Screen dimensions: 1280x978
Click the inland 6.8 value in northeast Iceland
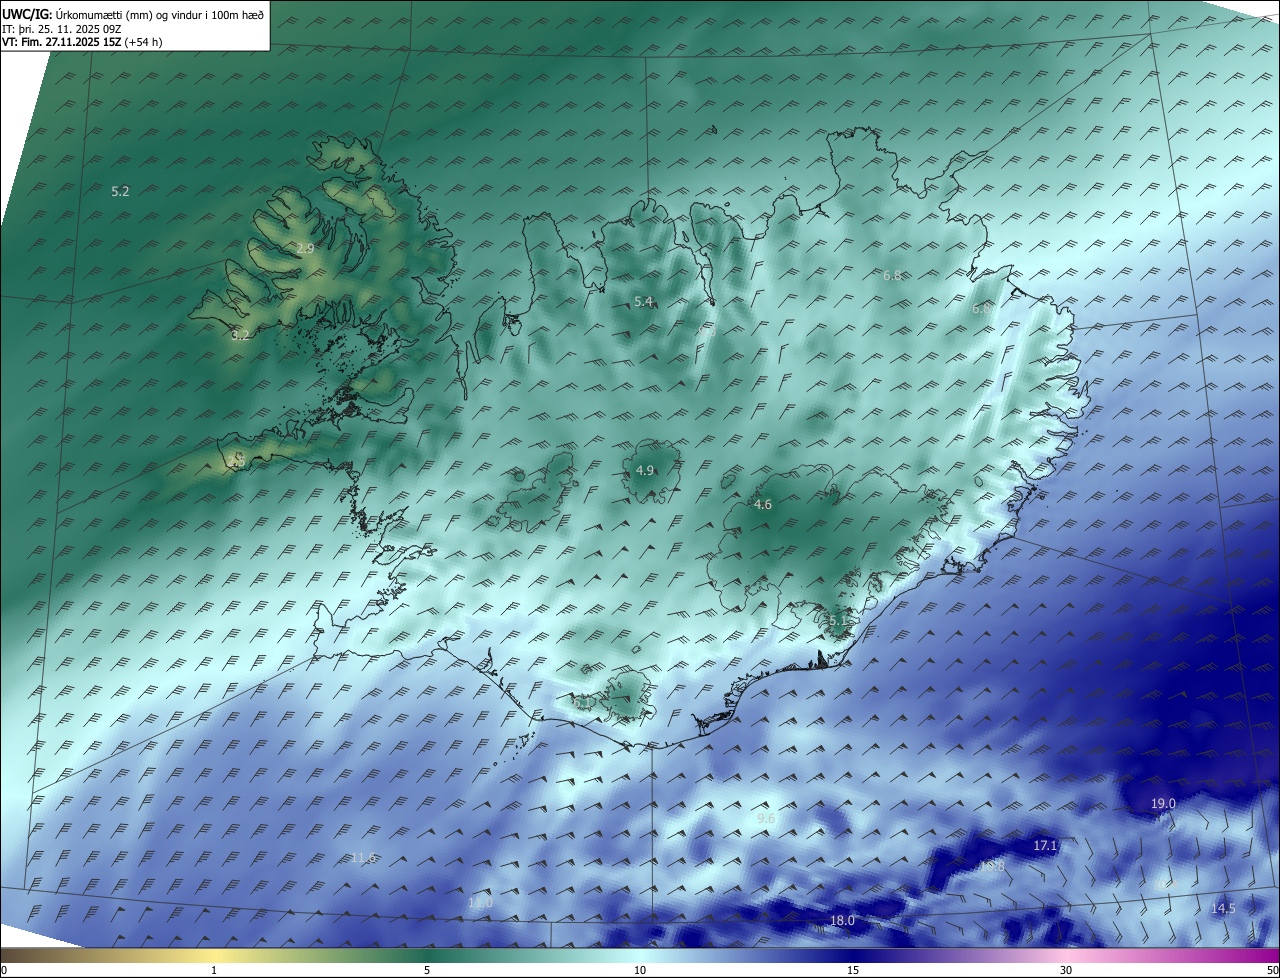point(892,275)
